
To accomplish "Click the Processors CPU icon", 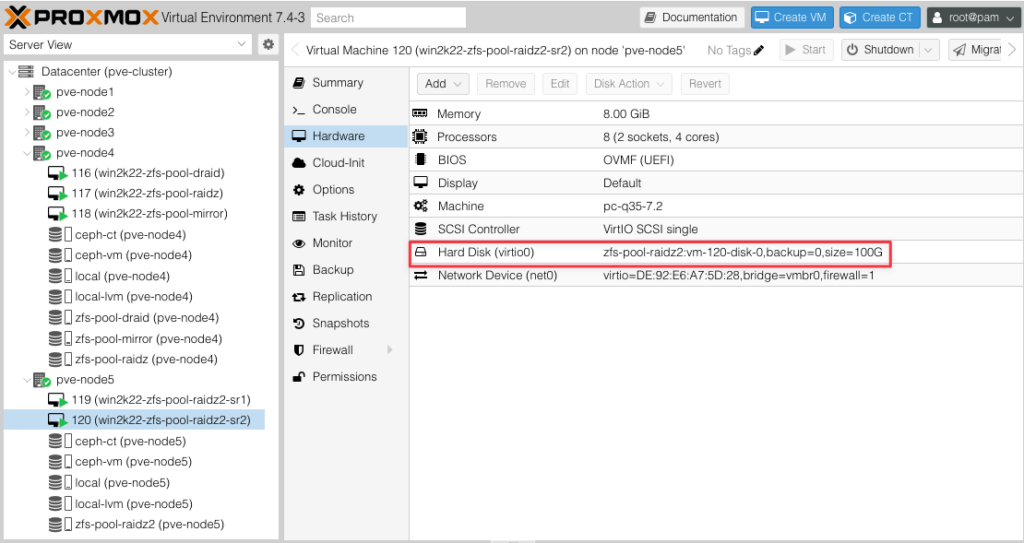I will [x=420, y=137].
